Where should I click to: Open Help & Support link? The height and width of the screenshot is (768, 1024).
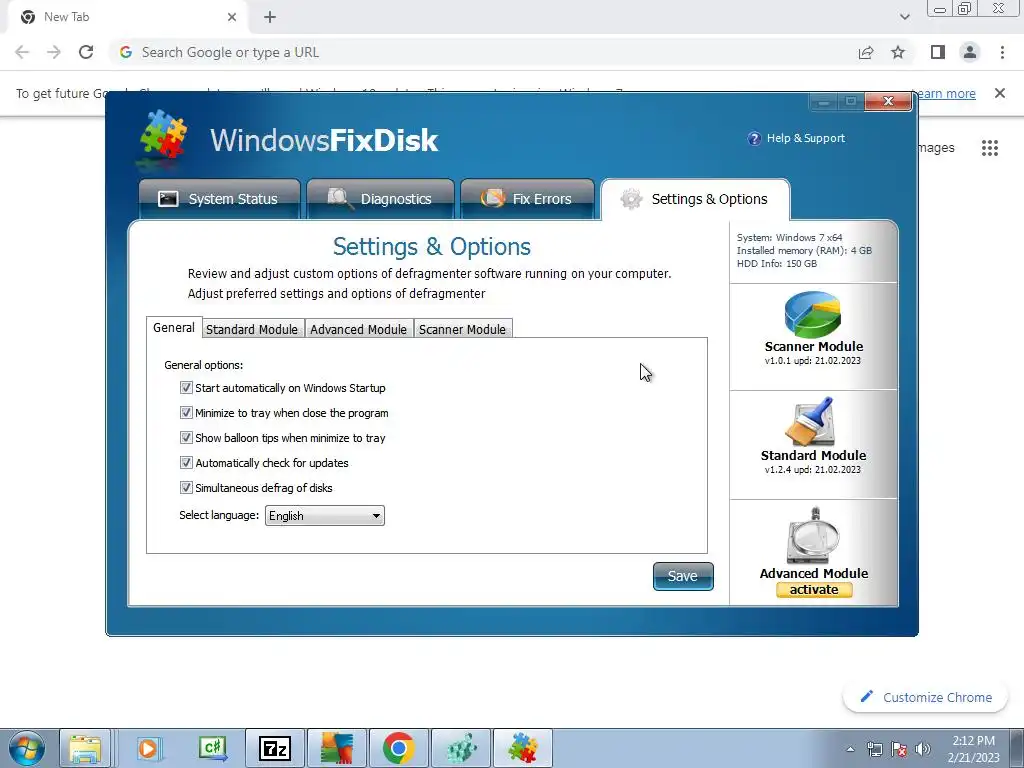(x=805, y=138)
